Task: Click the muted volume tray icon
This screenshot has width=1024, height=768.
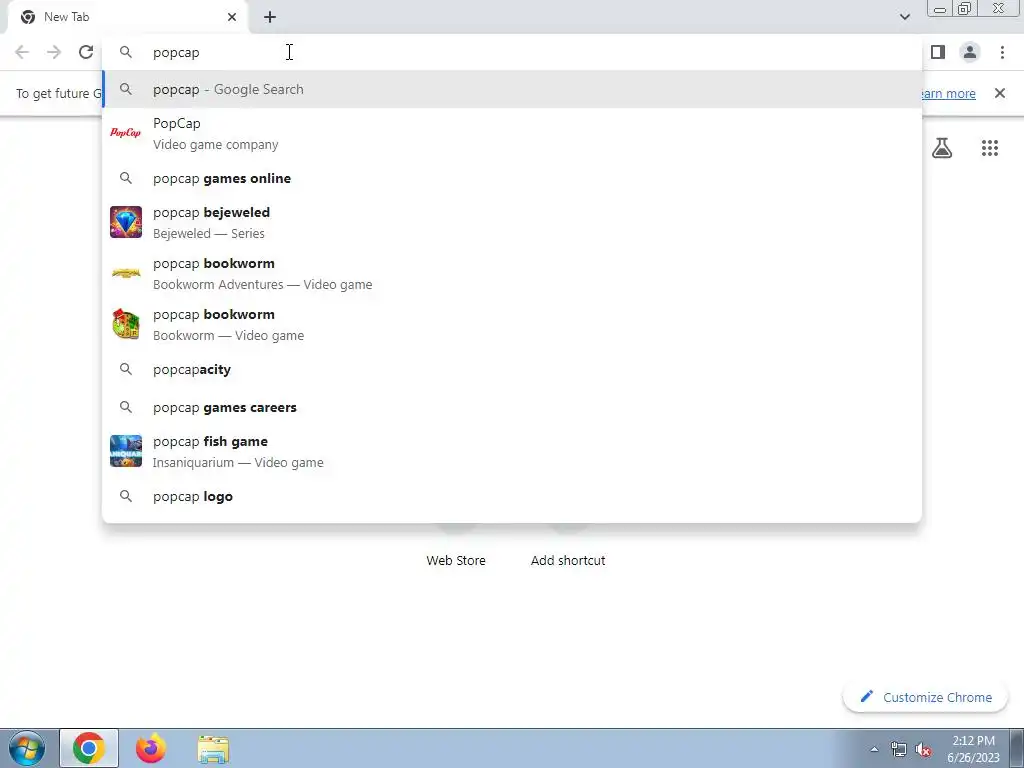Action: click(x=923, y=750)
